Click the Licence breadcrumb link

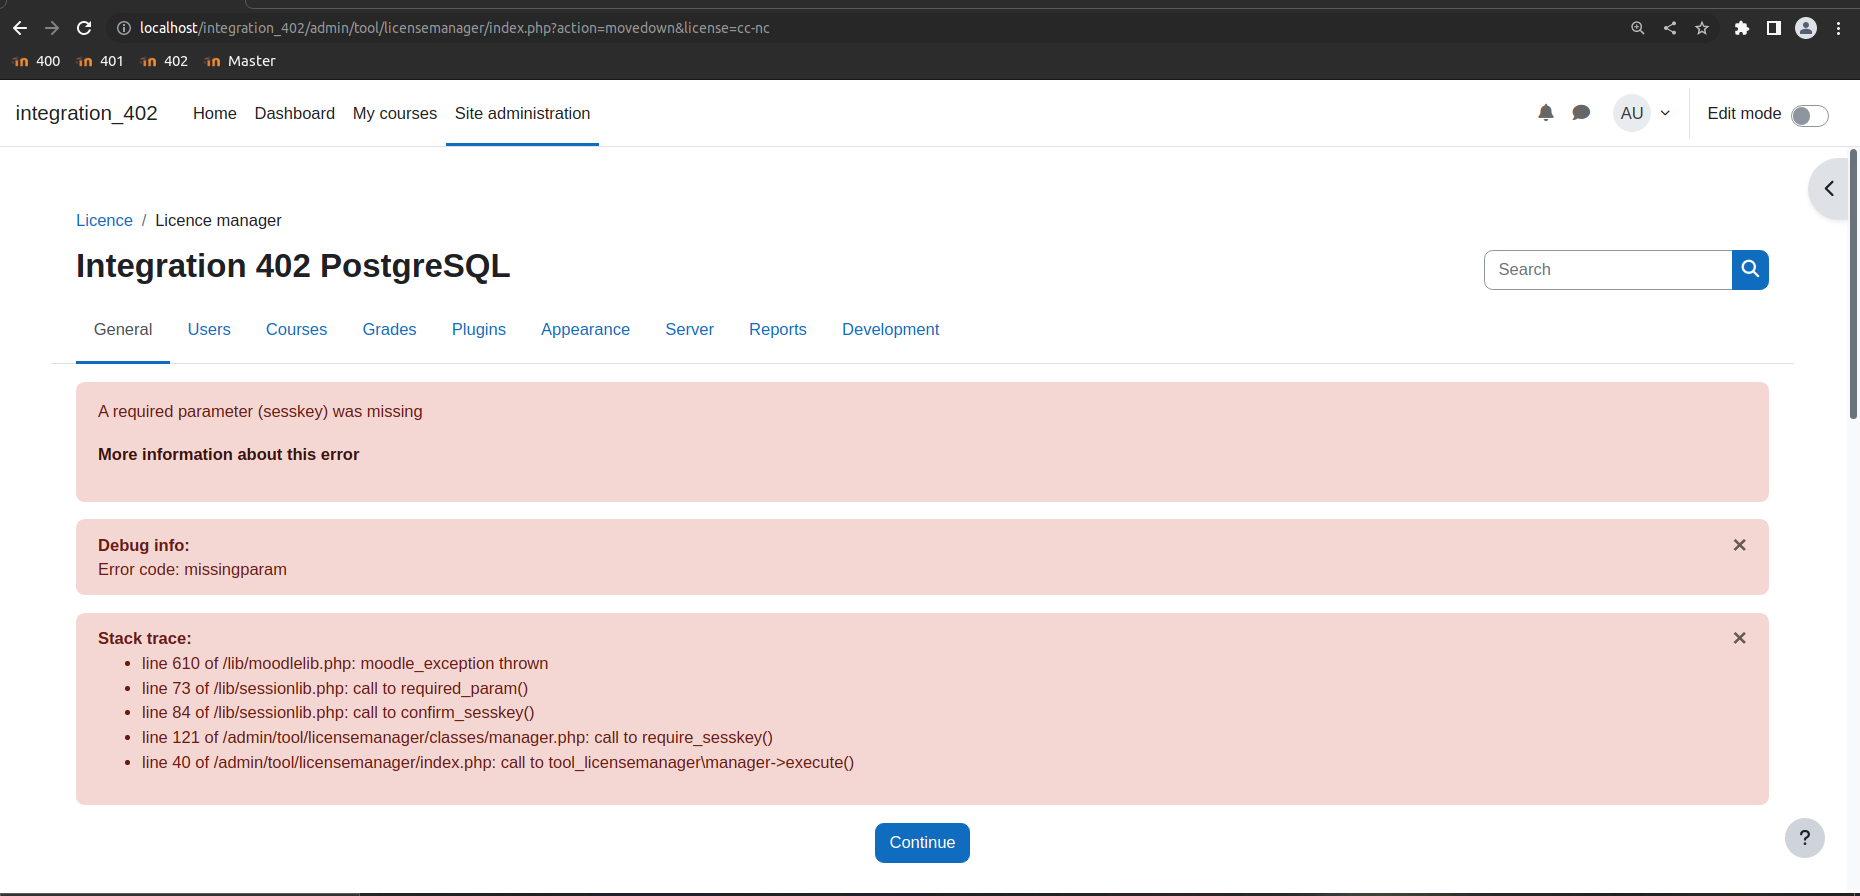[104, 221]
